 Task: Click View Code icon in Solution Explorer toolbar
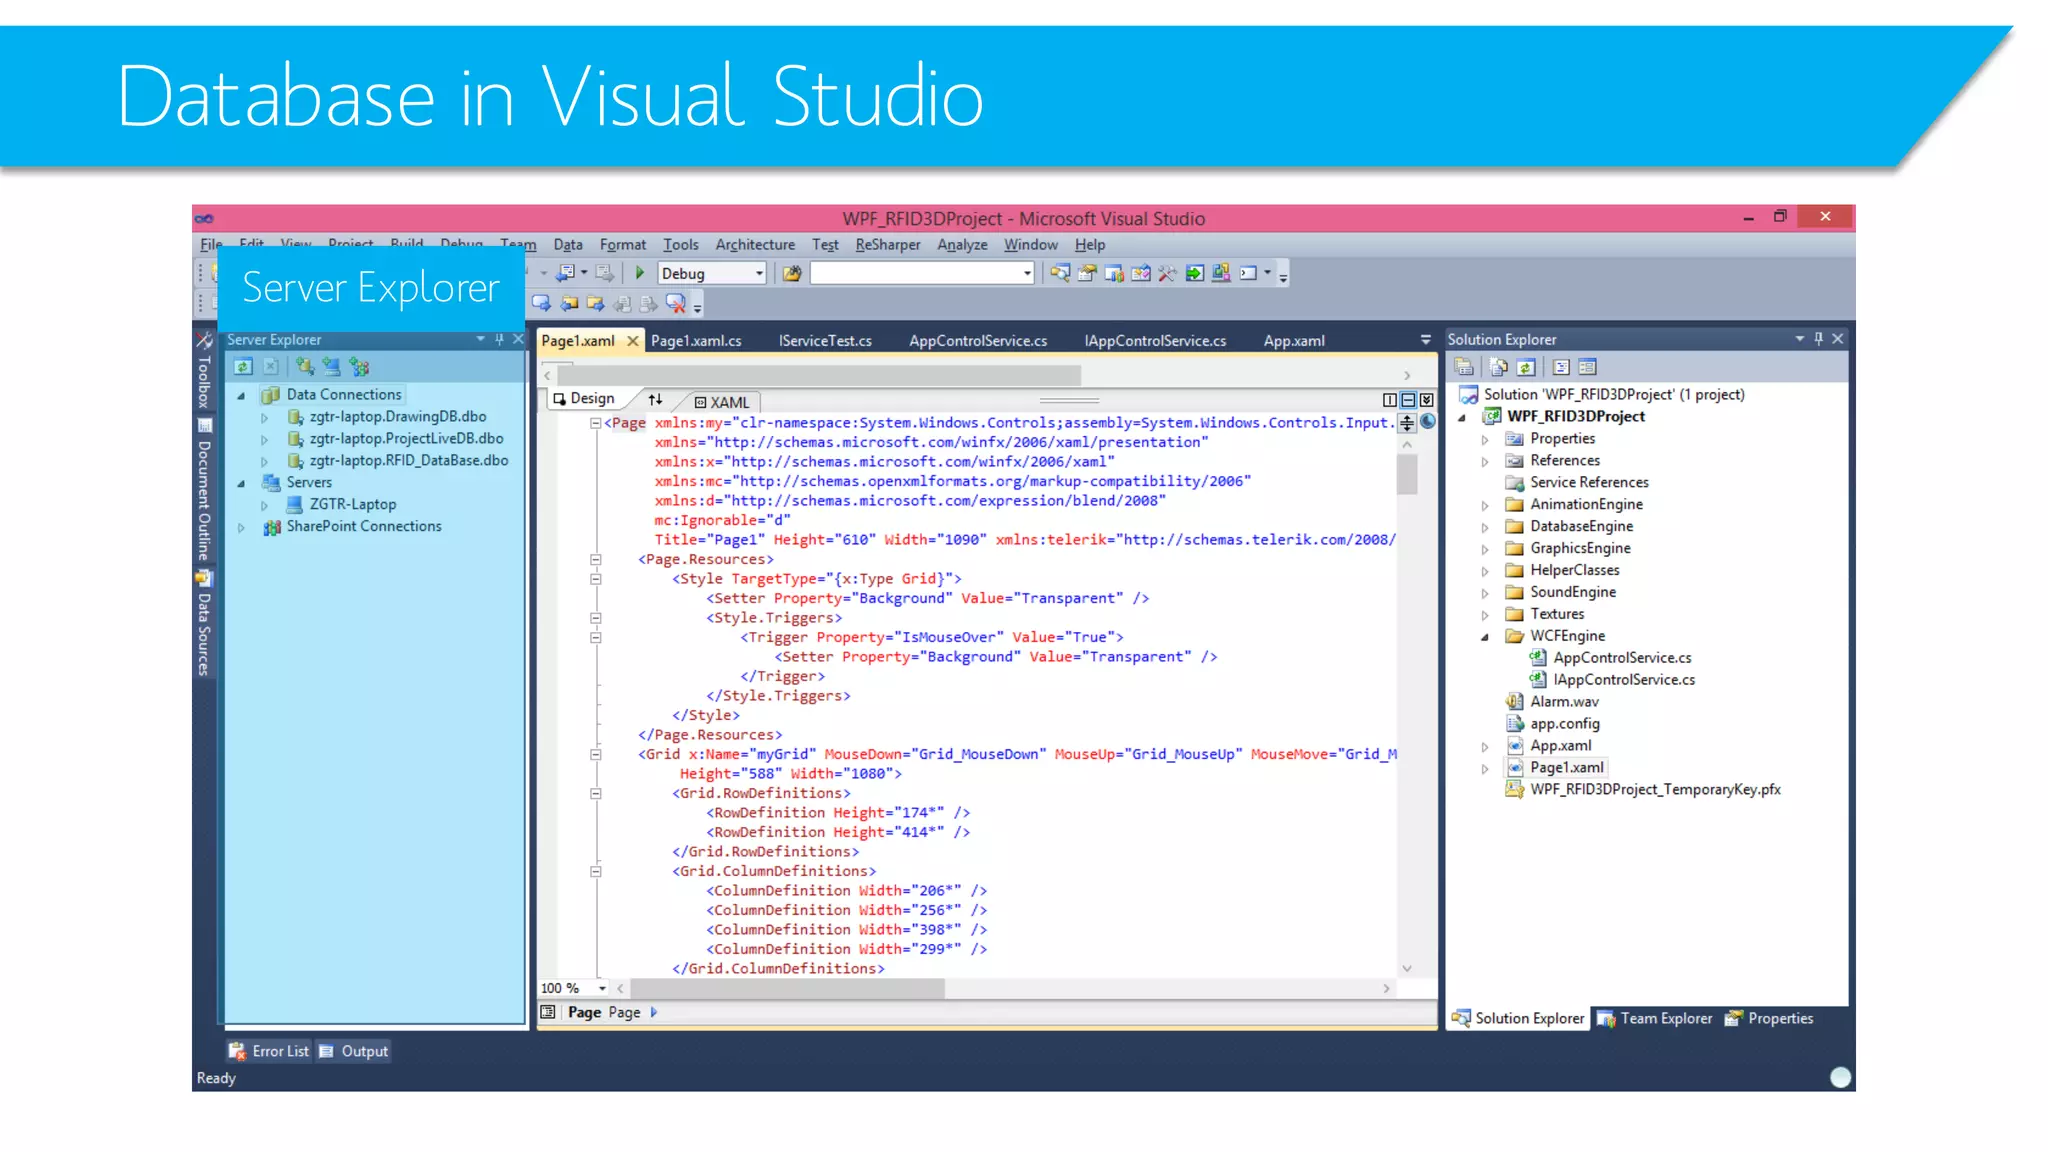[x=1561, y=367]
